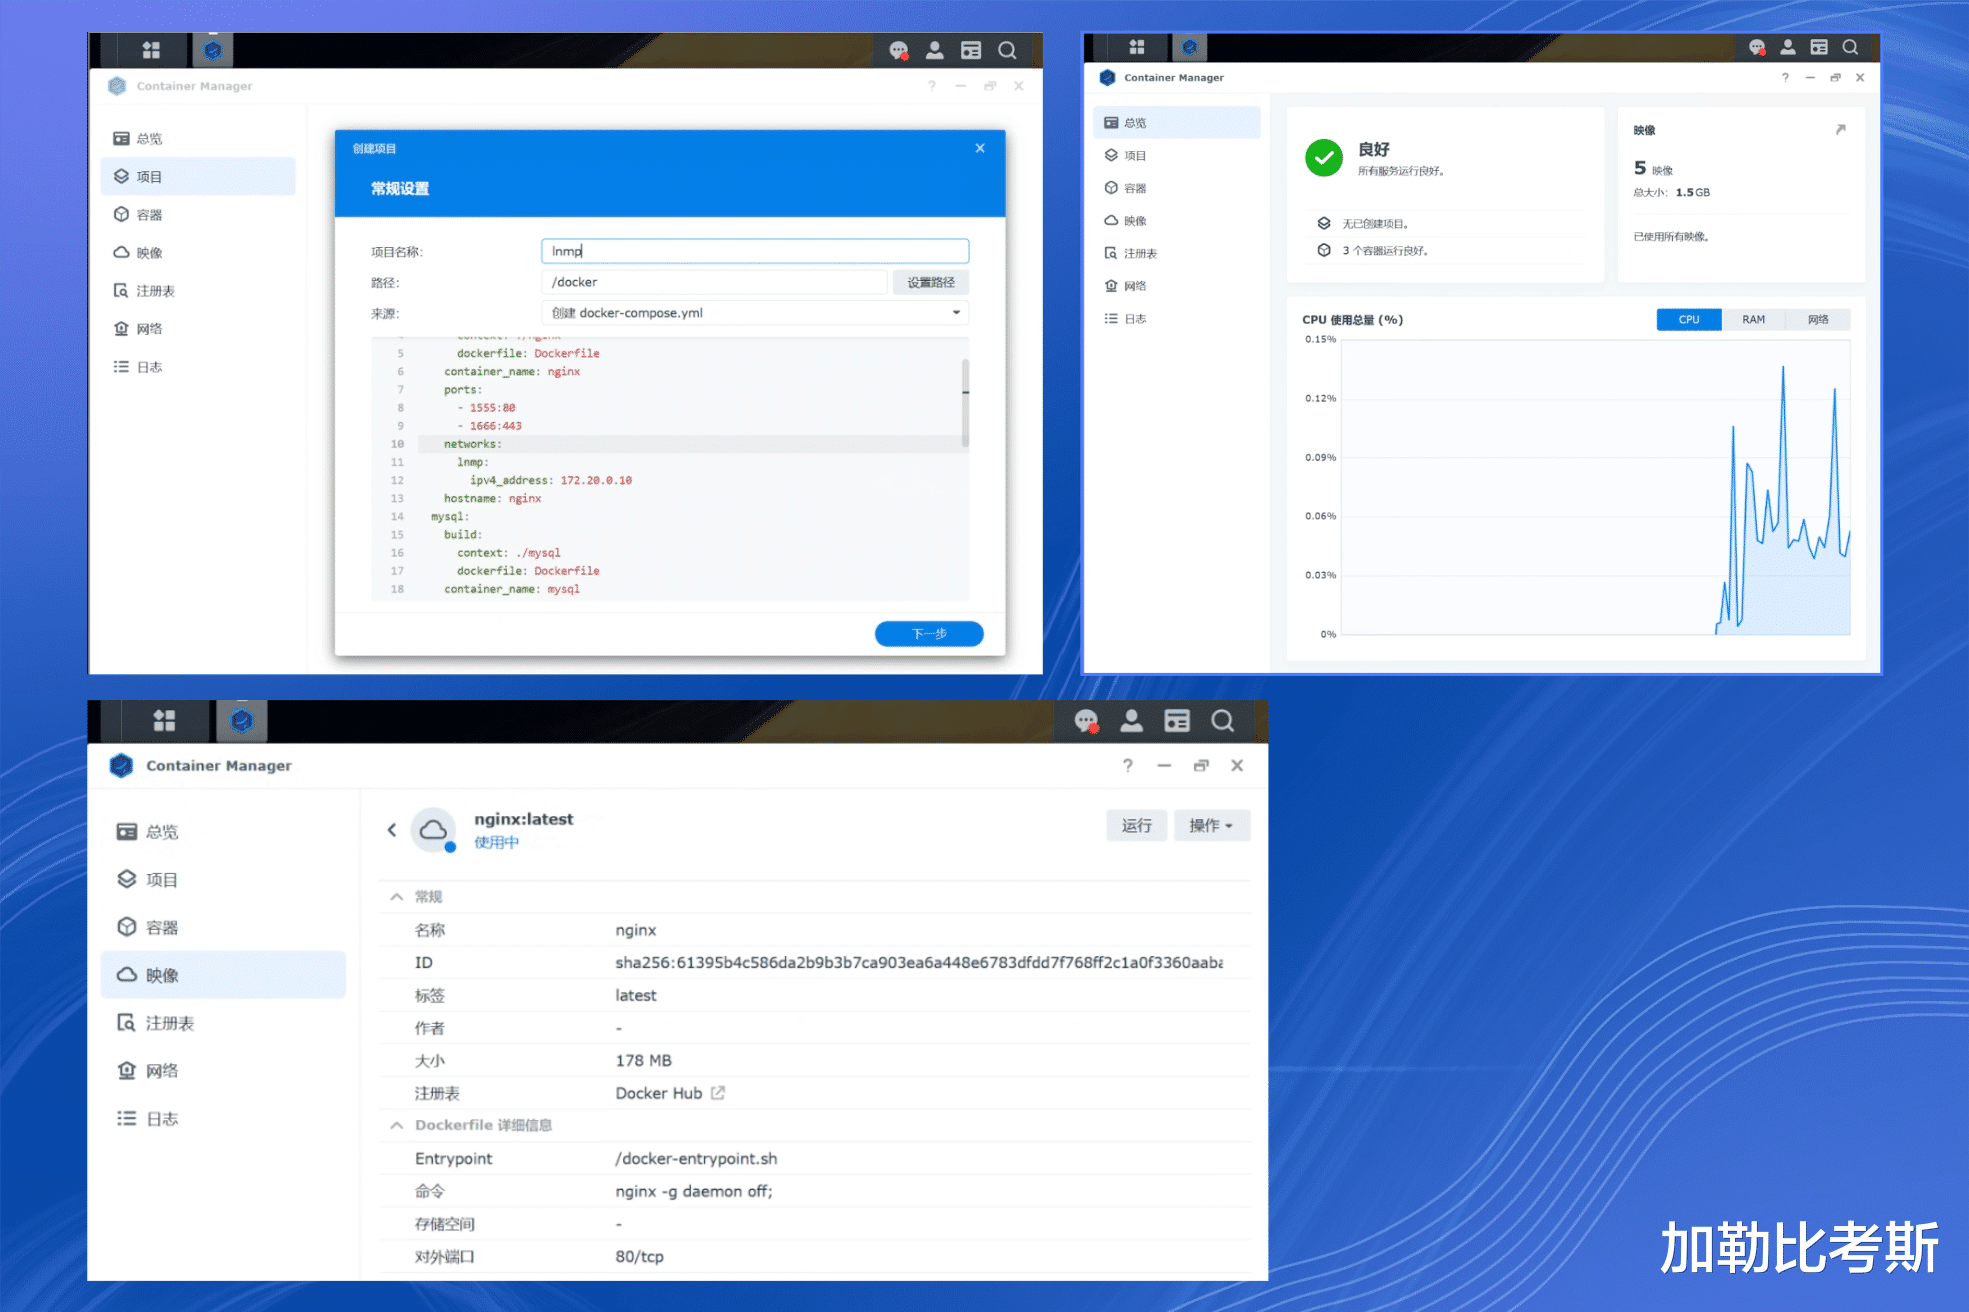Open Docker Hub external link icon
1969x1312 pixels.
(x=718, y=1093)
